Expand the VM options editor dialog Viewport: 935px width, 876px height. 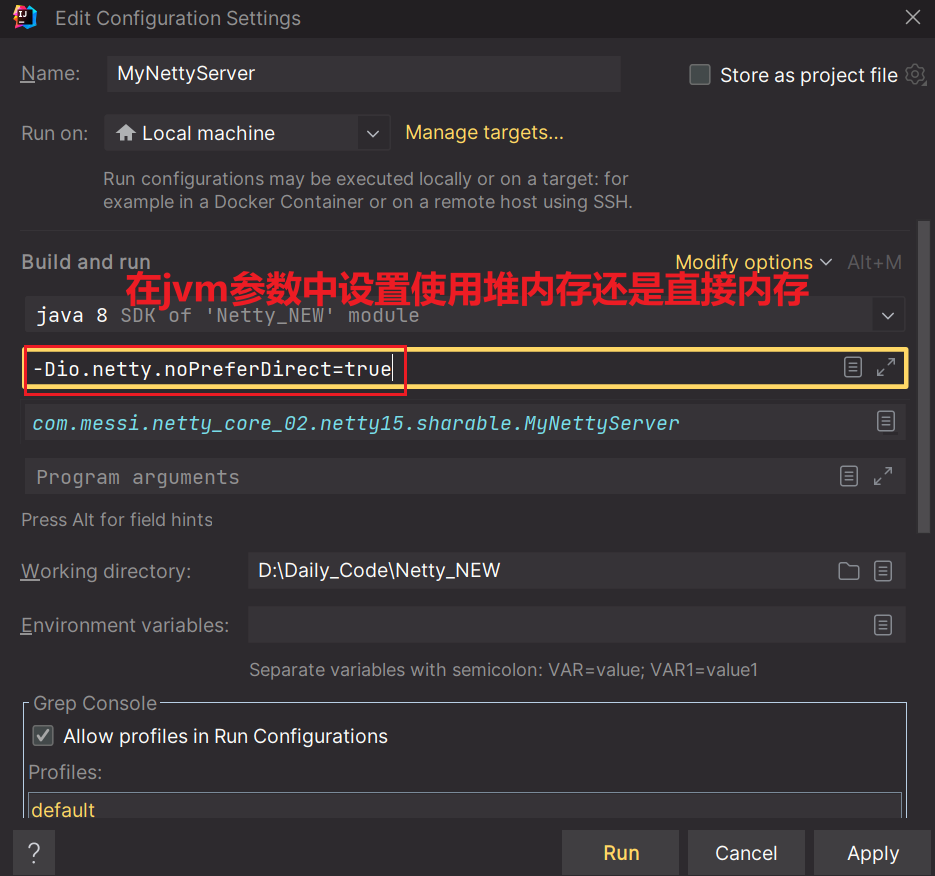[886, 367]
